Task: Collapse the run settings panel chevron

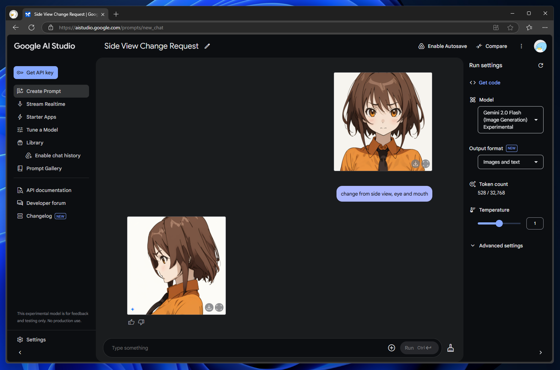Action: (540, 352)
